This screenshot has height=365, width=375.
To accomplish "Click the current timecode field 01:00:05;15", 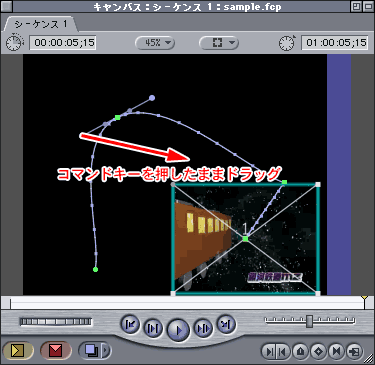I will point(335,43).
